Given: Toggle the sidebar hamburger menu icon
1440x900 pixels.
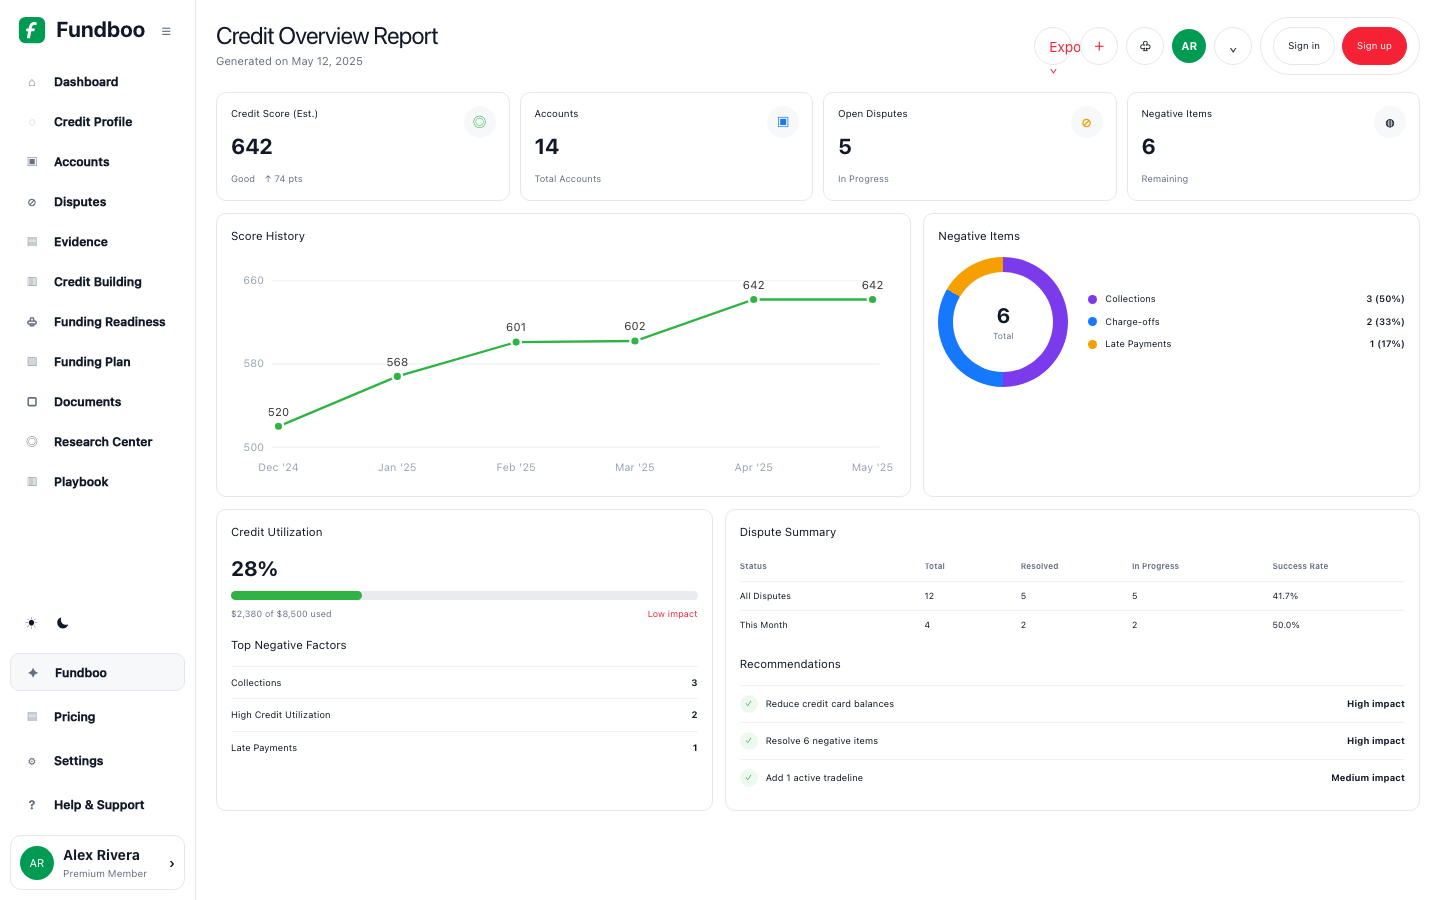Looking at the screenshot, I should pos(166,31).
